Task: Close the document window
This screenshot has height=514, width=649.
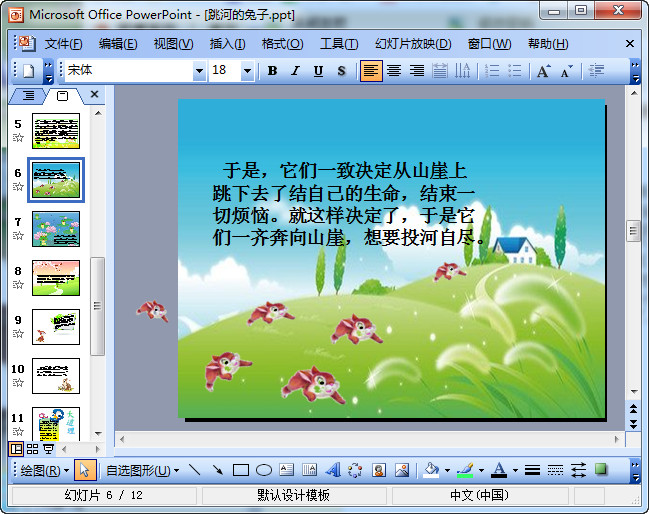Action: tap(630, 43)
